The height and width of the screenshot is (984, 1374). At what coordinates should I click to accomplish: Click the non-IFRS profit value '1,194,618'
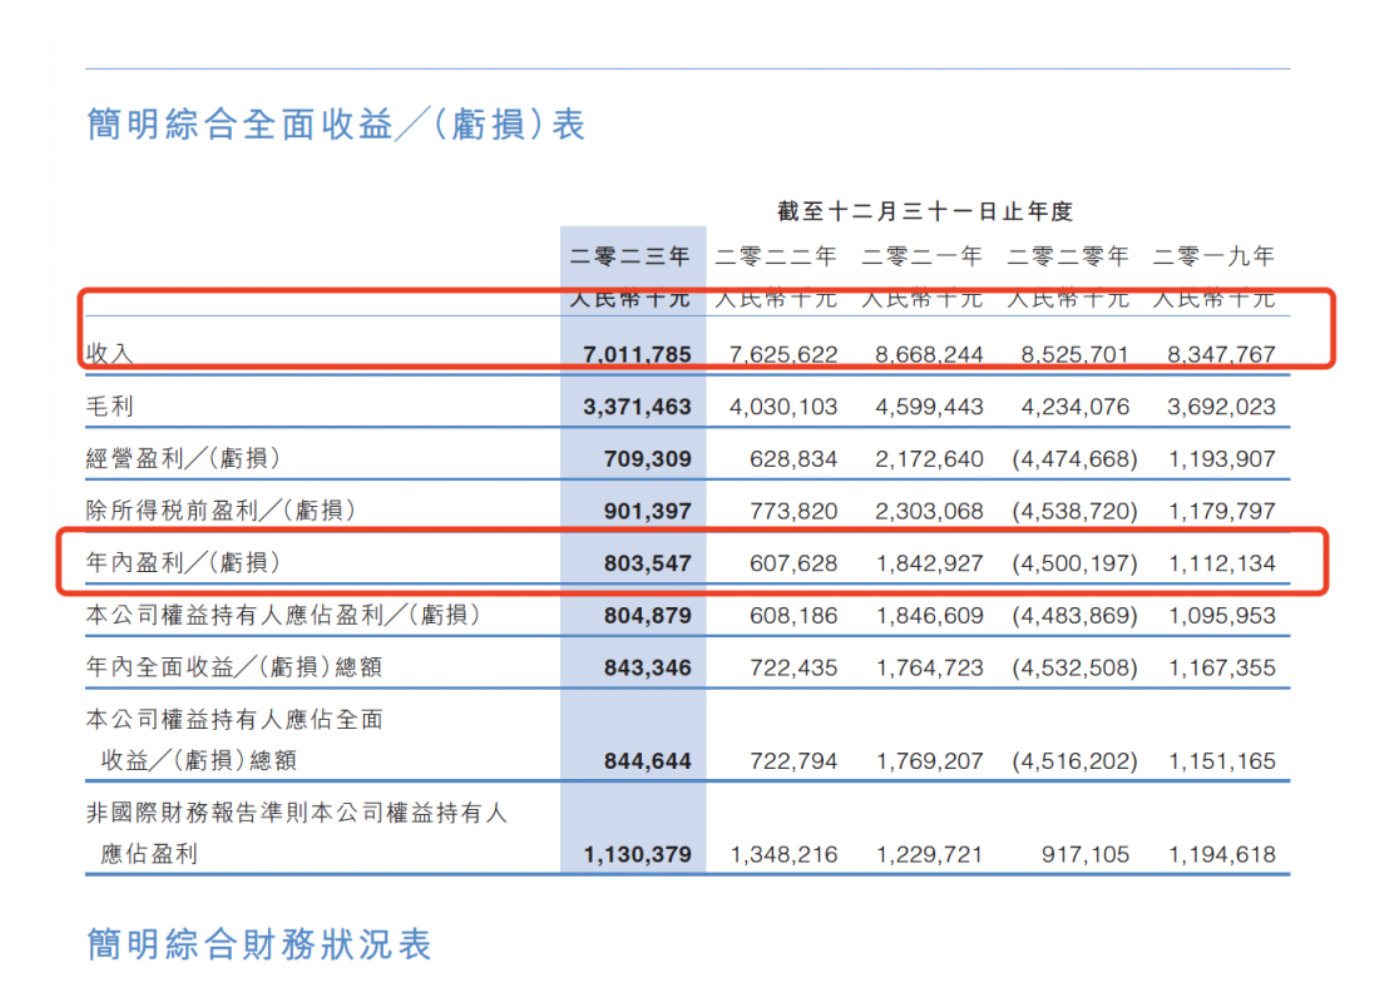tap(1222, 855)
